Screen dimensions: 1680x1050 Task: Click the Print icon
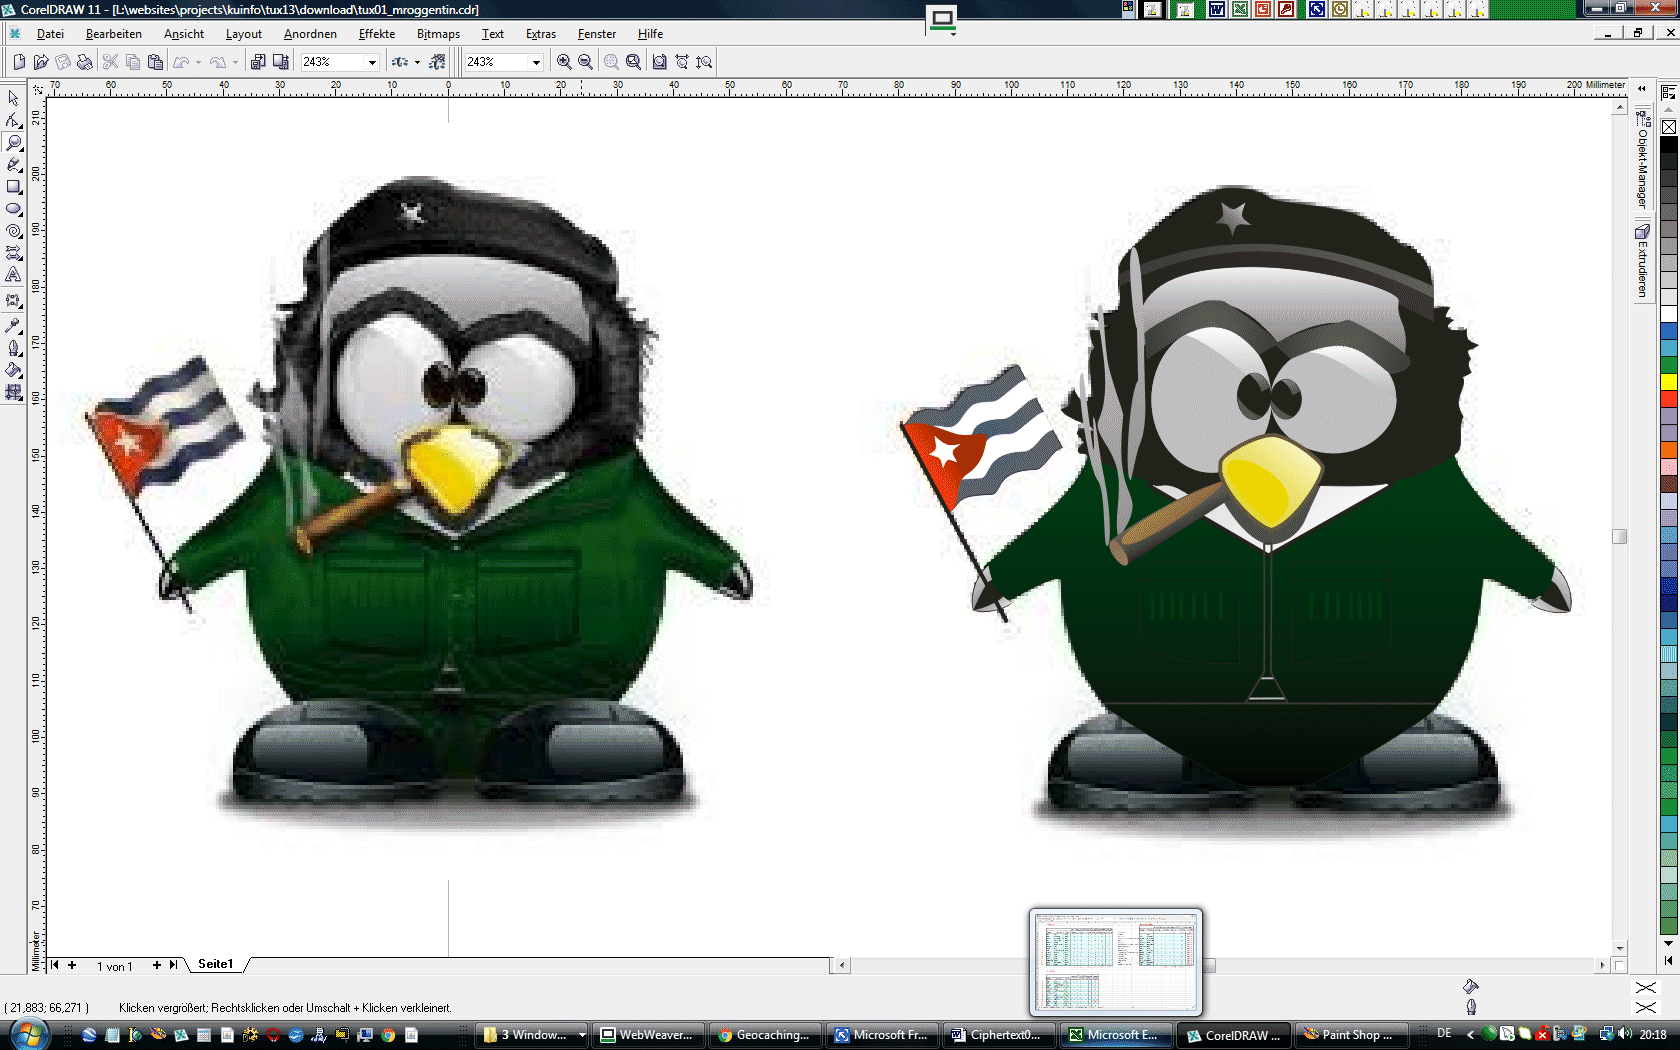pyautogui.click(x=85, y=62)
